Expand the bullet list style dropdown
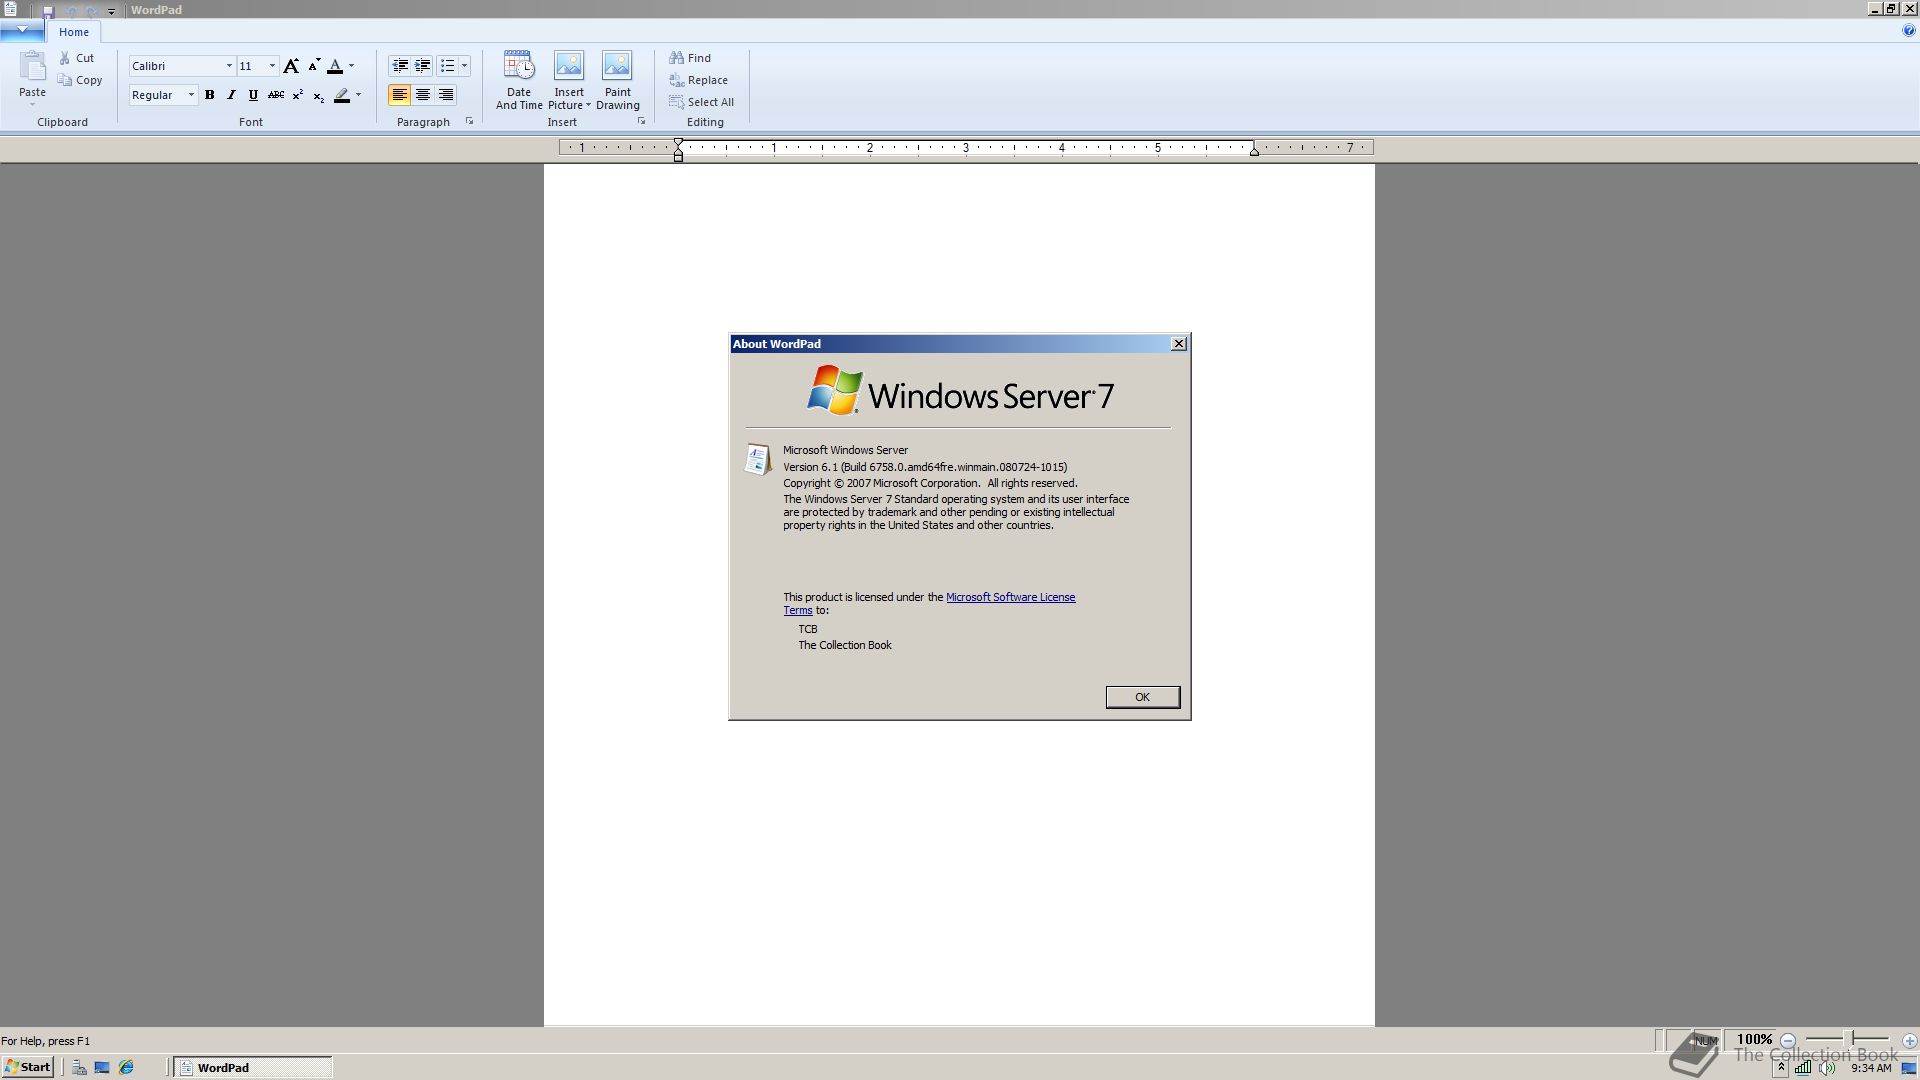Image resolution: width=1920 pixels, height=1080 pixels. (464, 66)
